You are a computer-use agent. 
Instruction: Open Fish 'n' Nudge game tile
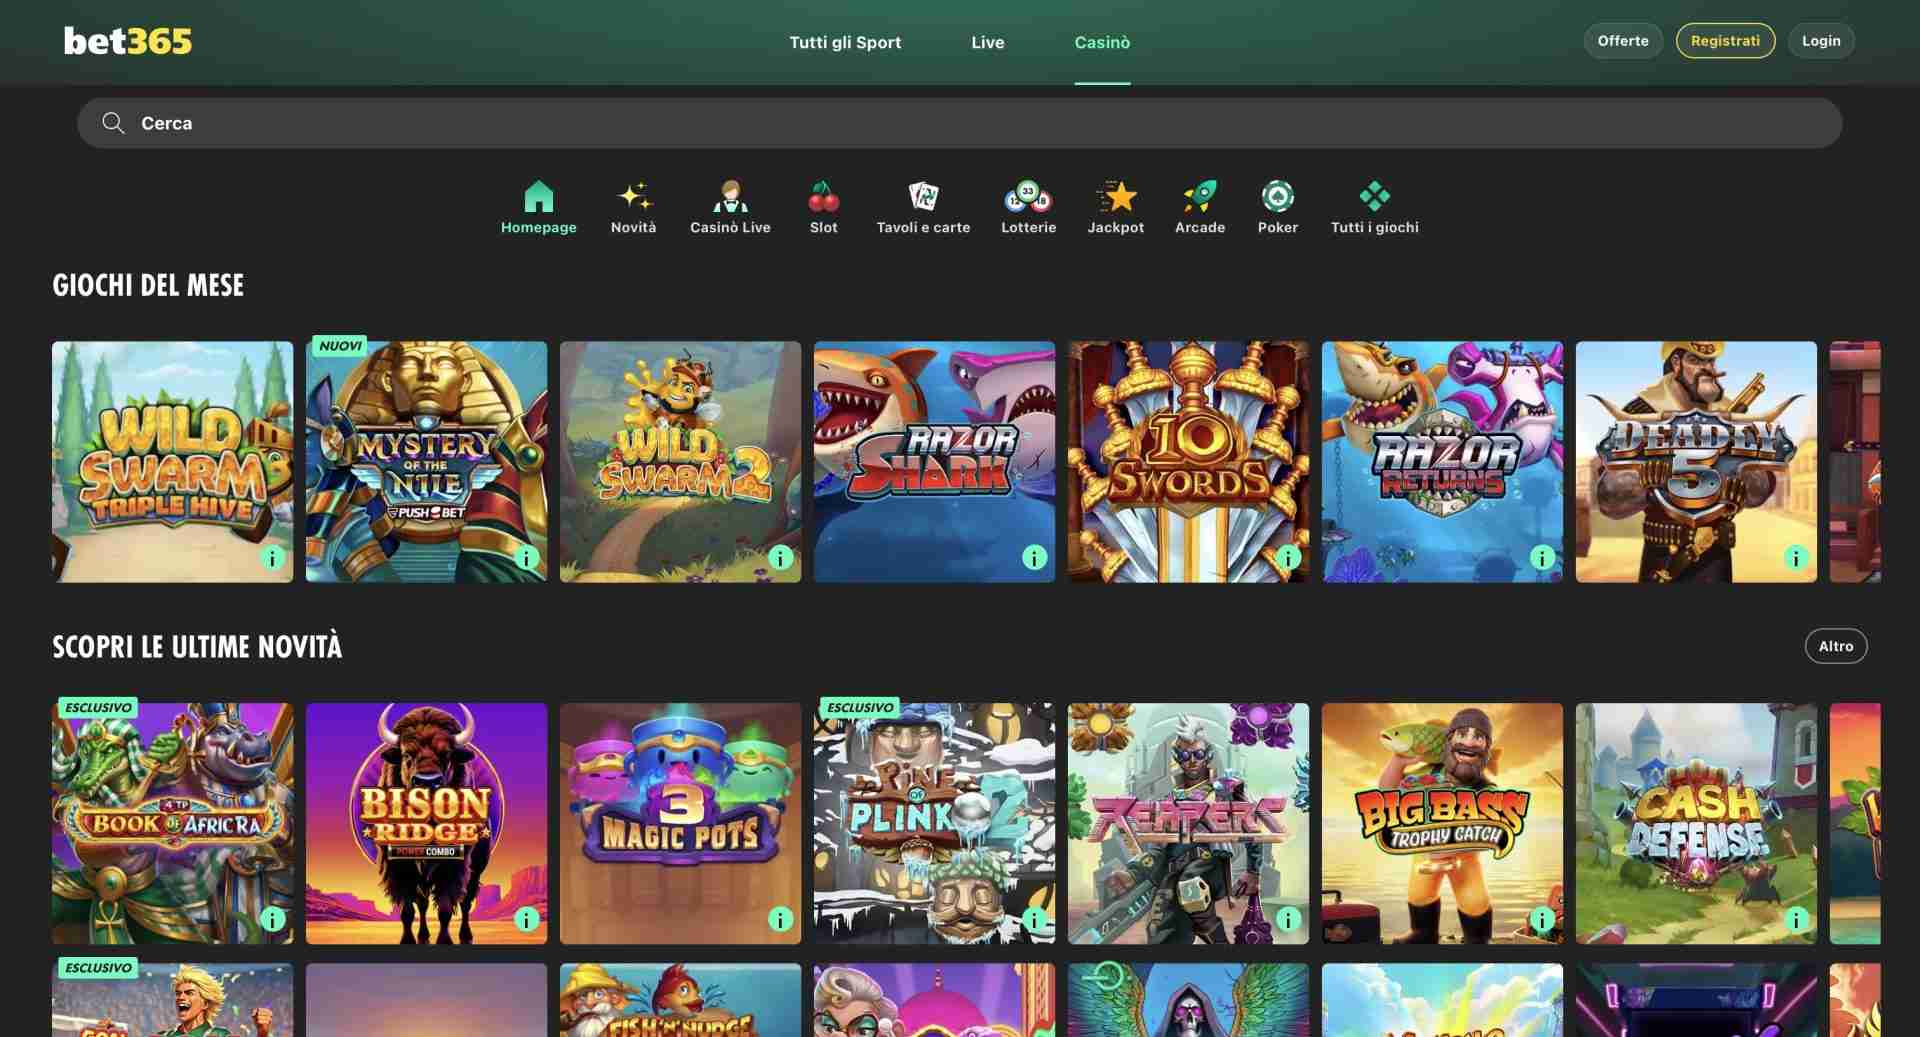pos(681,1000)
